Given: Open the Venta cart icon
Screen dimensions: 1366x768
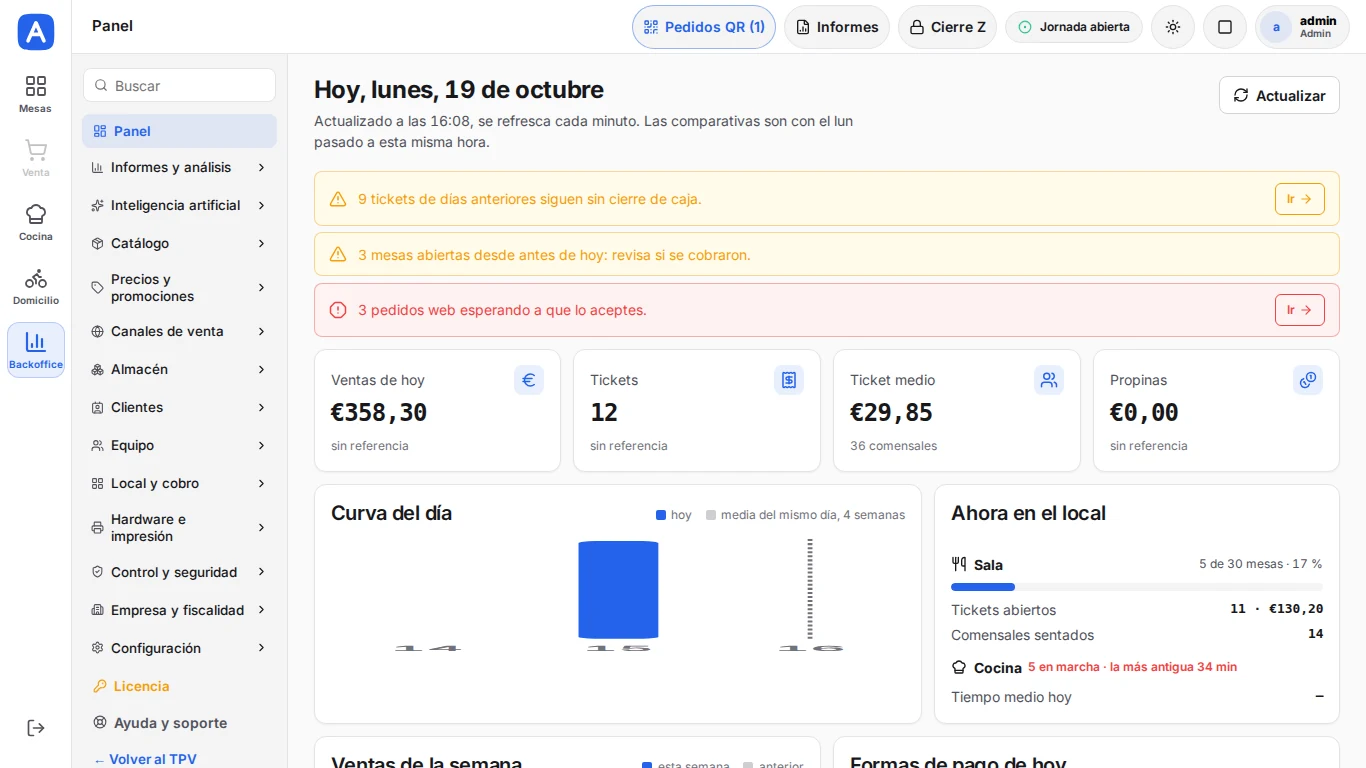Looking at the screenshot, I should click(x=36, y=158).
